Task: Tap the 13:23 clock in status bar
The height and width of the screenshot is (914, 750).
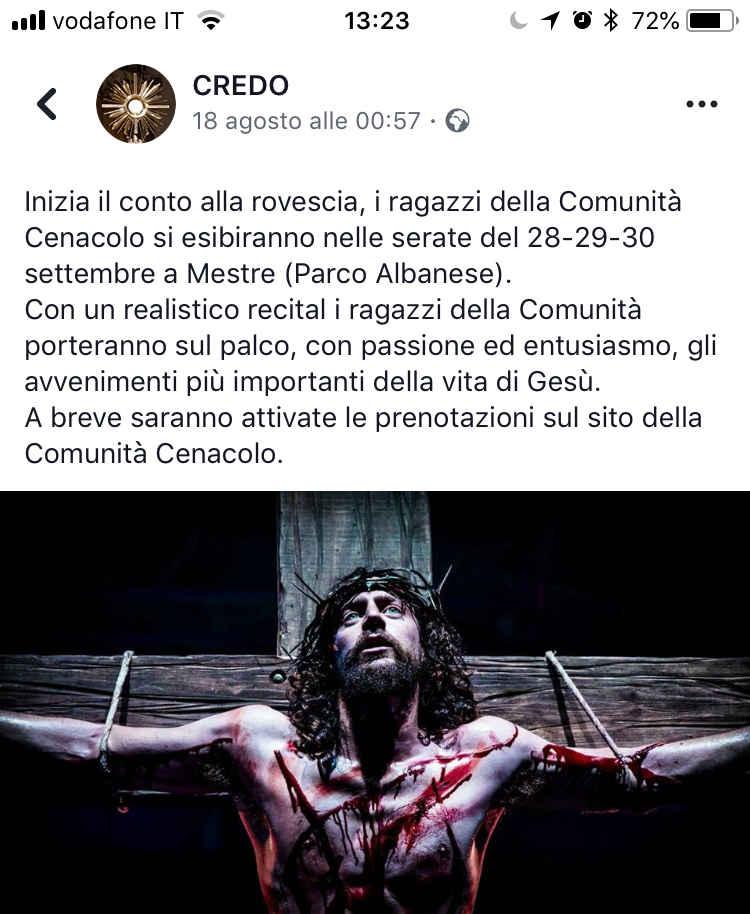Action: click(376, 21)
